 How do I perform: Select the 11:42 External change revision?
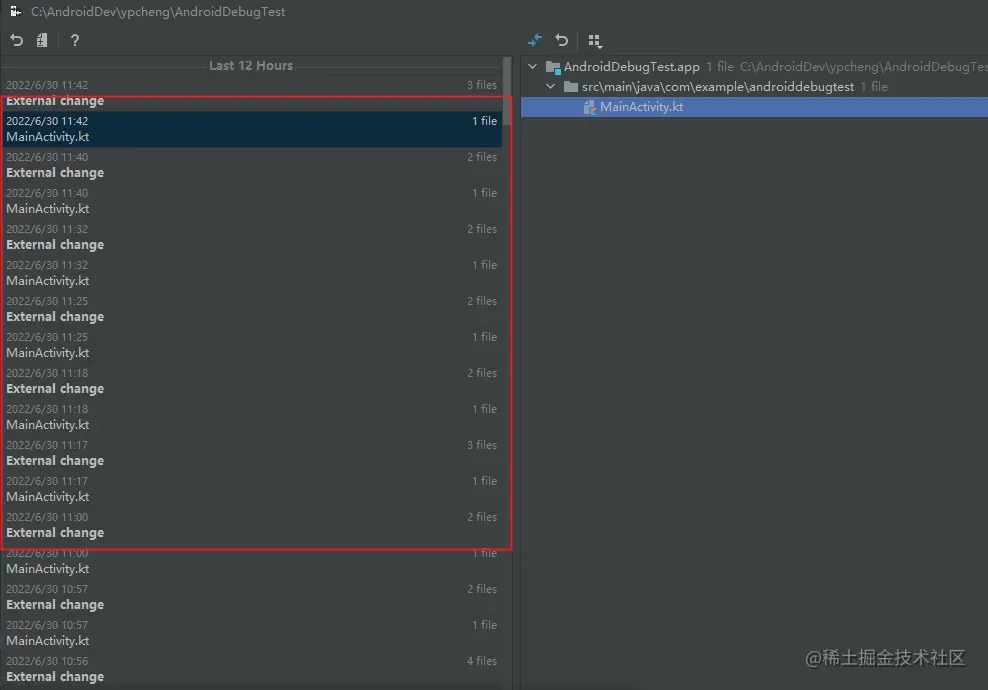251,93
